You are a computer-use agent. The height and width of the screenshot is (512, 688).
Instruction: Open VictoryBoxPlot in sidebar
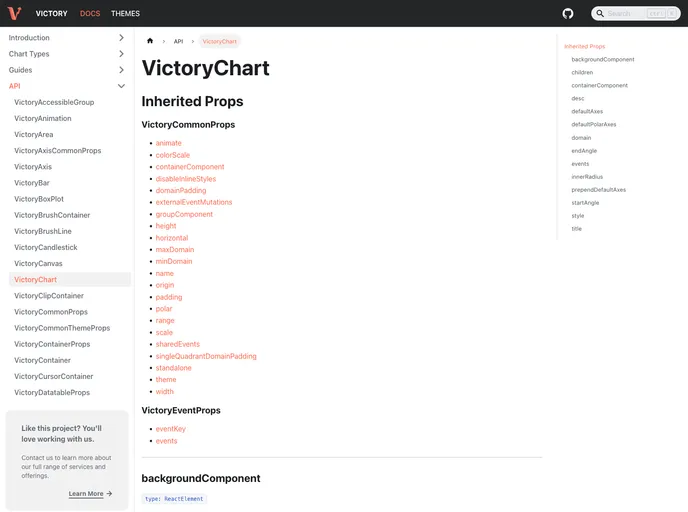pos(39,199)
